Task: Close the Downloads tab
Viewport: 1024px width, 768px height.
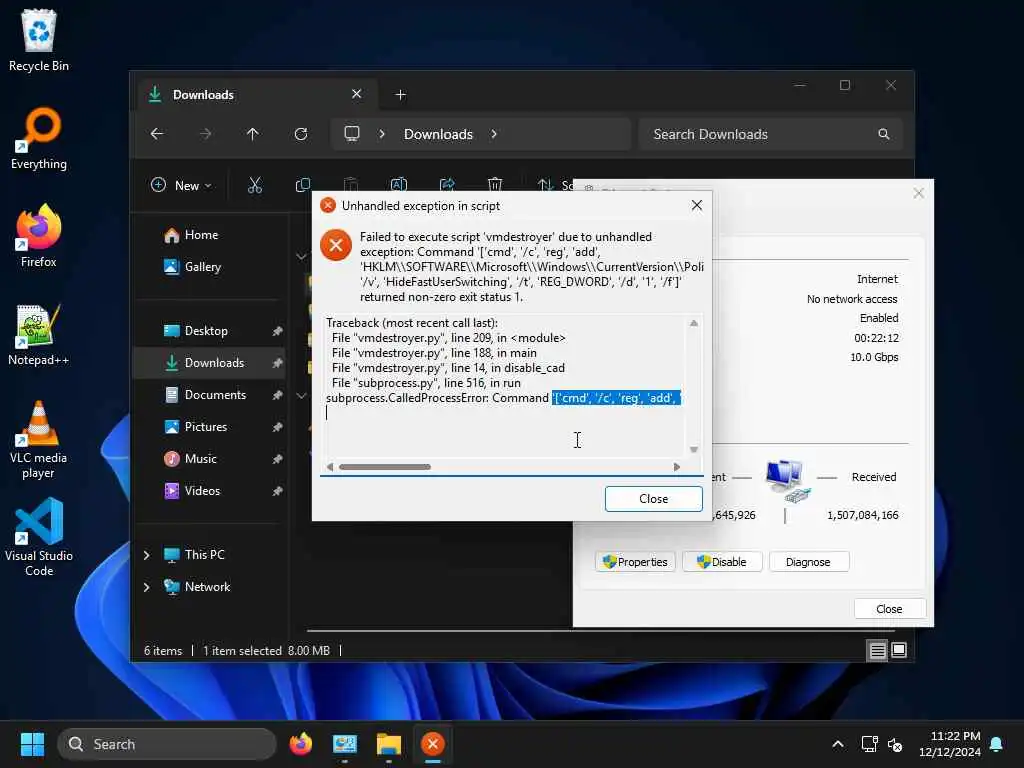Action: [x=357, y=94]
